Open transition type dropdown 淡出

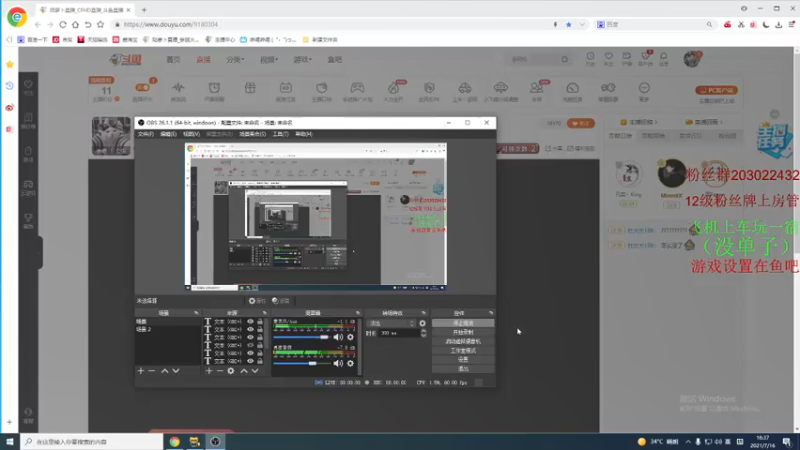click(391, 323)
